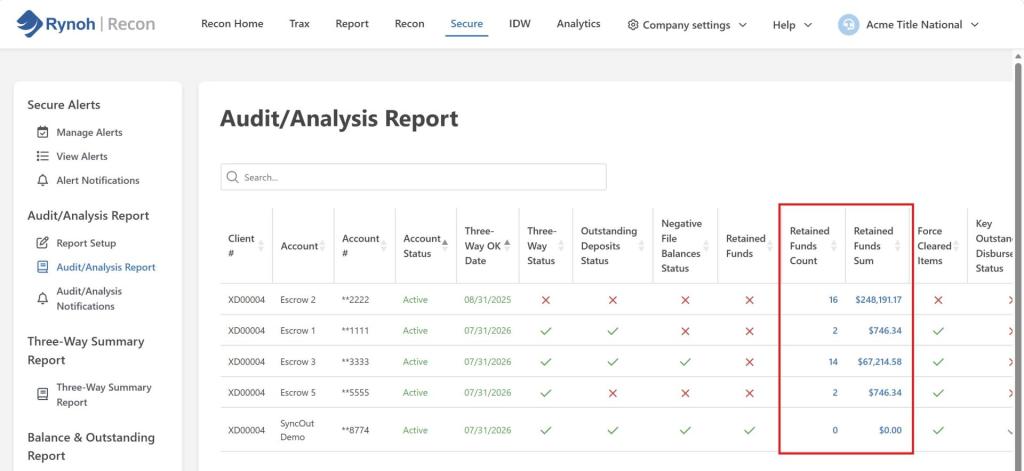Click into the Search input field
Viewport: 1024px width, 471px height.
pyautogui.click(x=413, y=177)
